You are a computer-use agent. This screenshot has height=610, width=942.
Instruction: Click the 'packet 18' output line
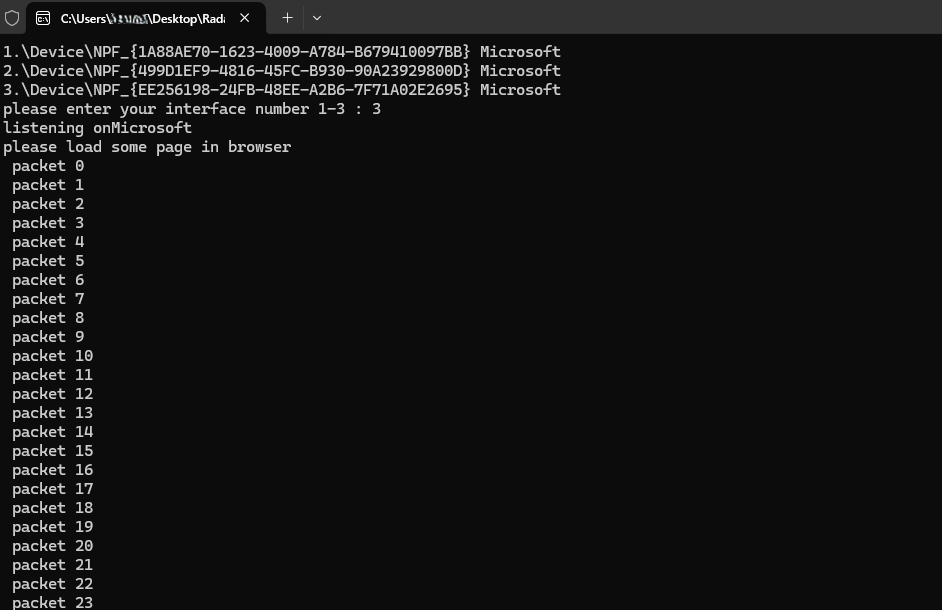[x=53, y=508]
